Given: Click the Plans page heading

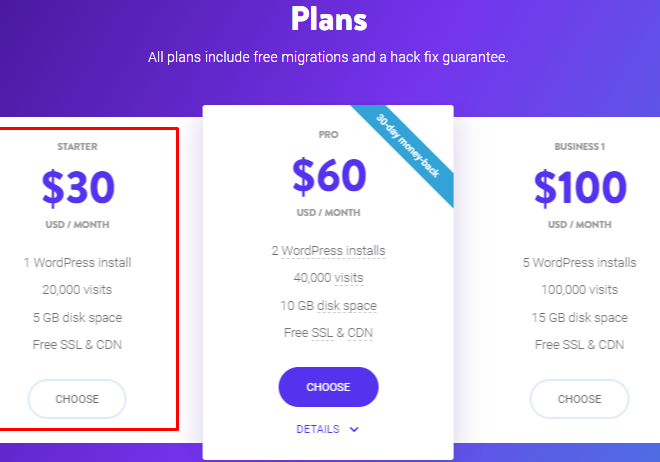Looking at the screenshot, I should [329, 19].
